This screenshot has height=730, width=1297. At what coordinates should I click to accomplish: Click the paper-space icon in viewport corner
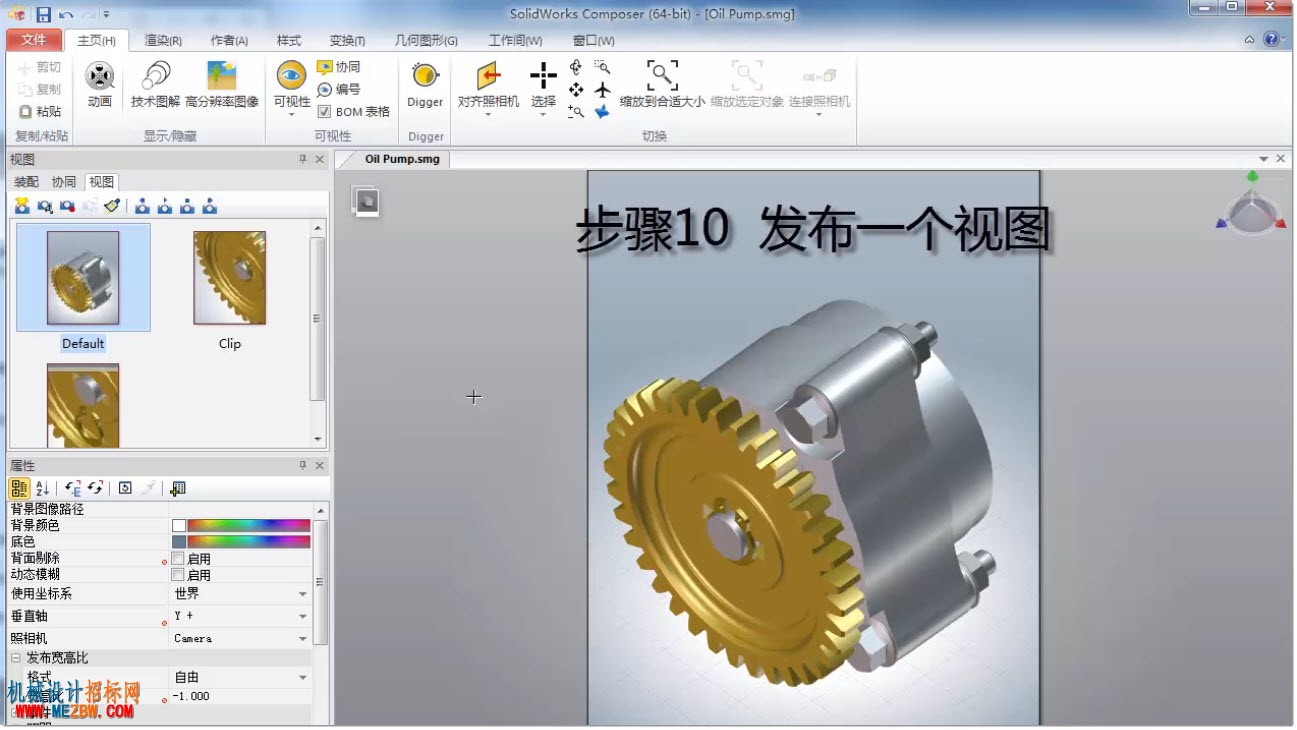366,201
